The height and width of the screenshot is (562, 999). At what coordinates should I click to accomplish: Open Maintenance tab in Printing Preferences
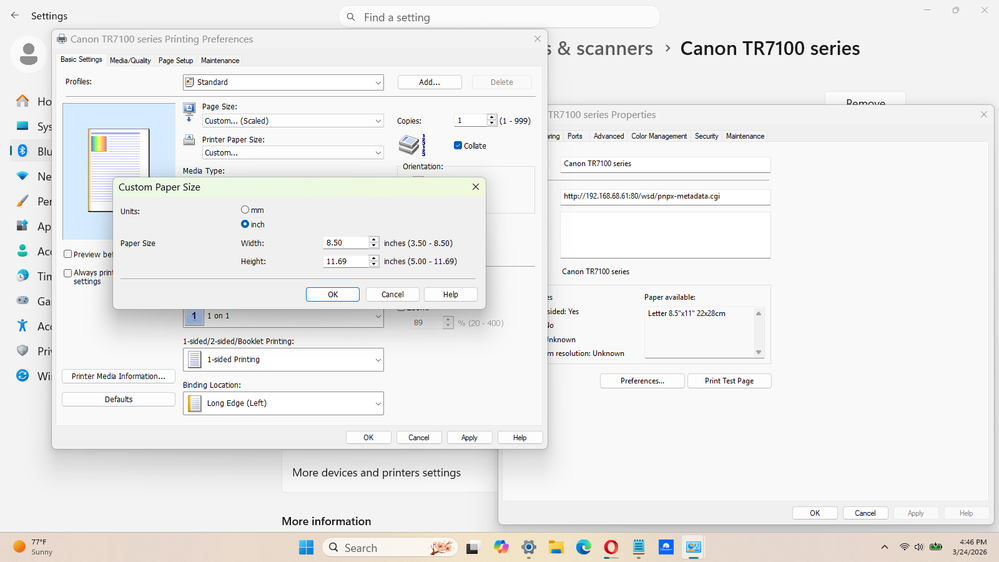[x=220, y=61]
